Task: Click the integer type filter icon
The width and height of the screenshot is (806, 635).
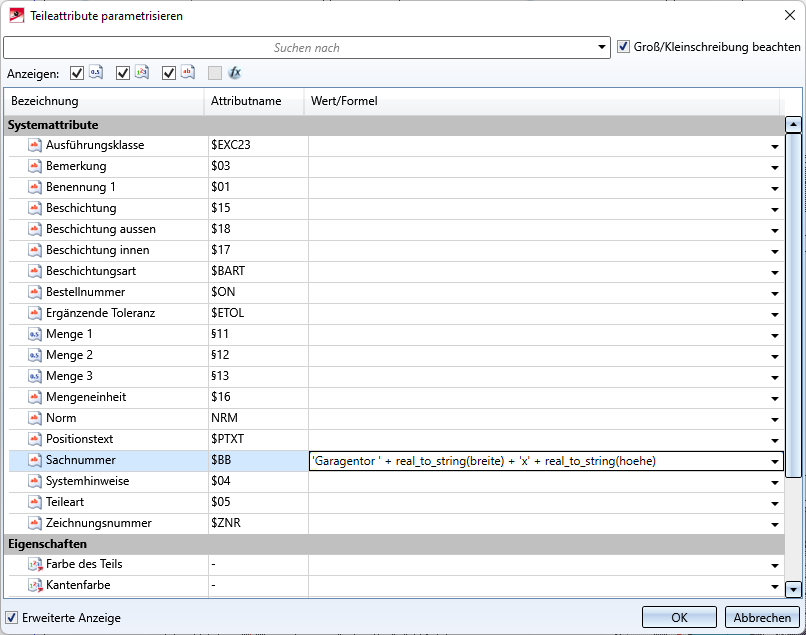Action: pyautogui.click(x=142, y=73)
